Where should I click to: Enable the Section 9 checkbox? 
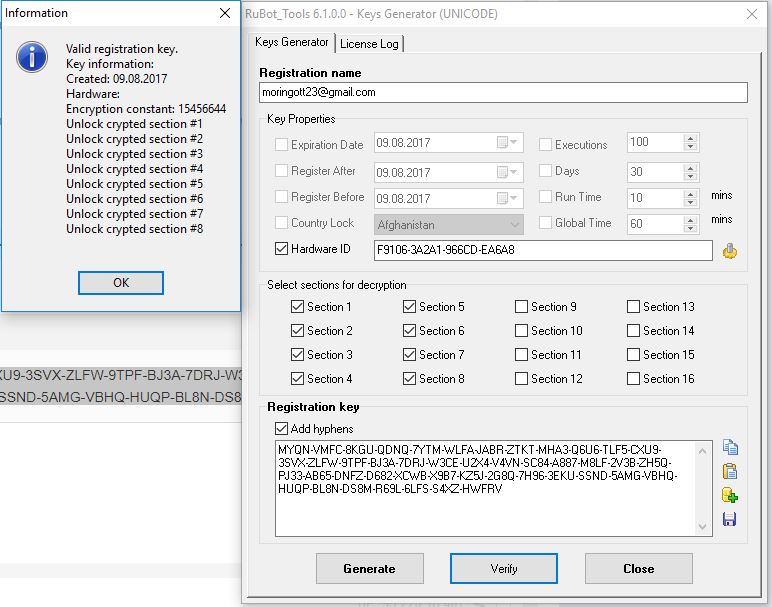point(522,307)
